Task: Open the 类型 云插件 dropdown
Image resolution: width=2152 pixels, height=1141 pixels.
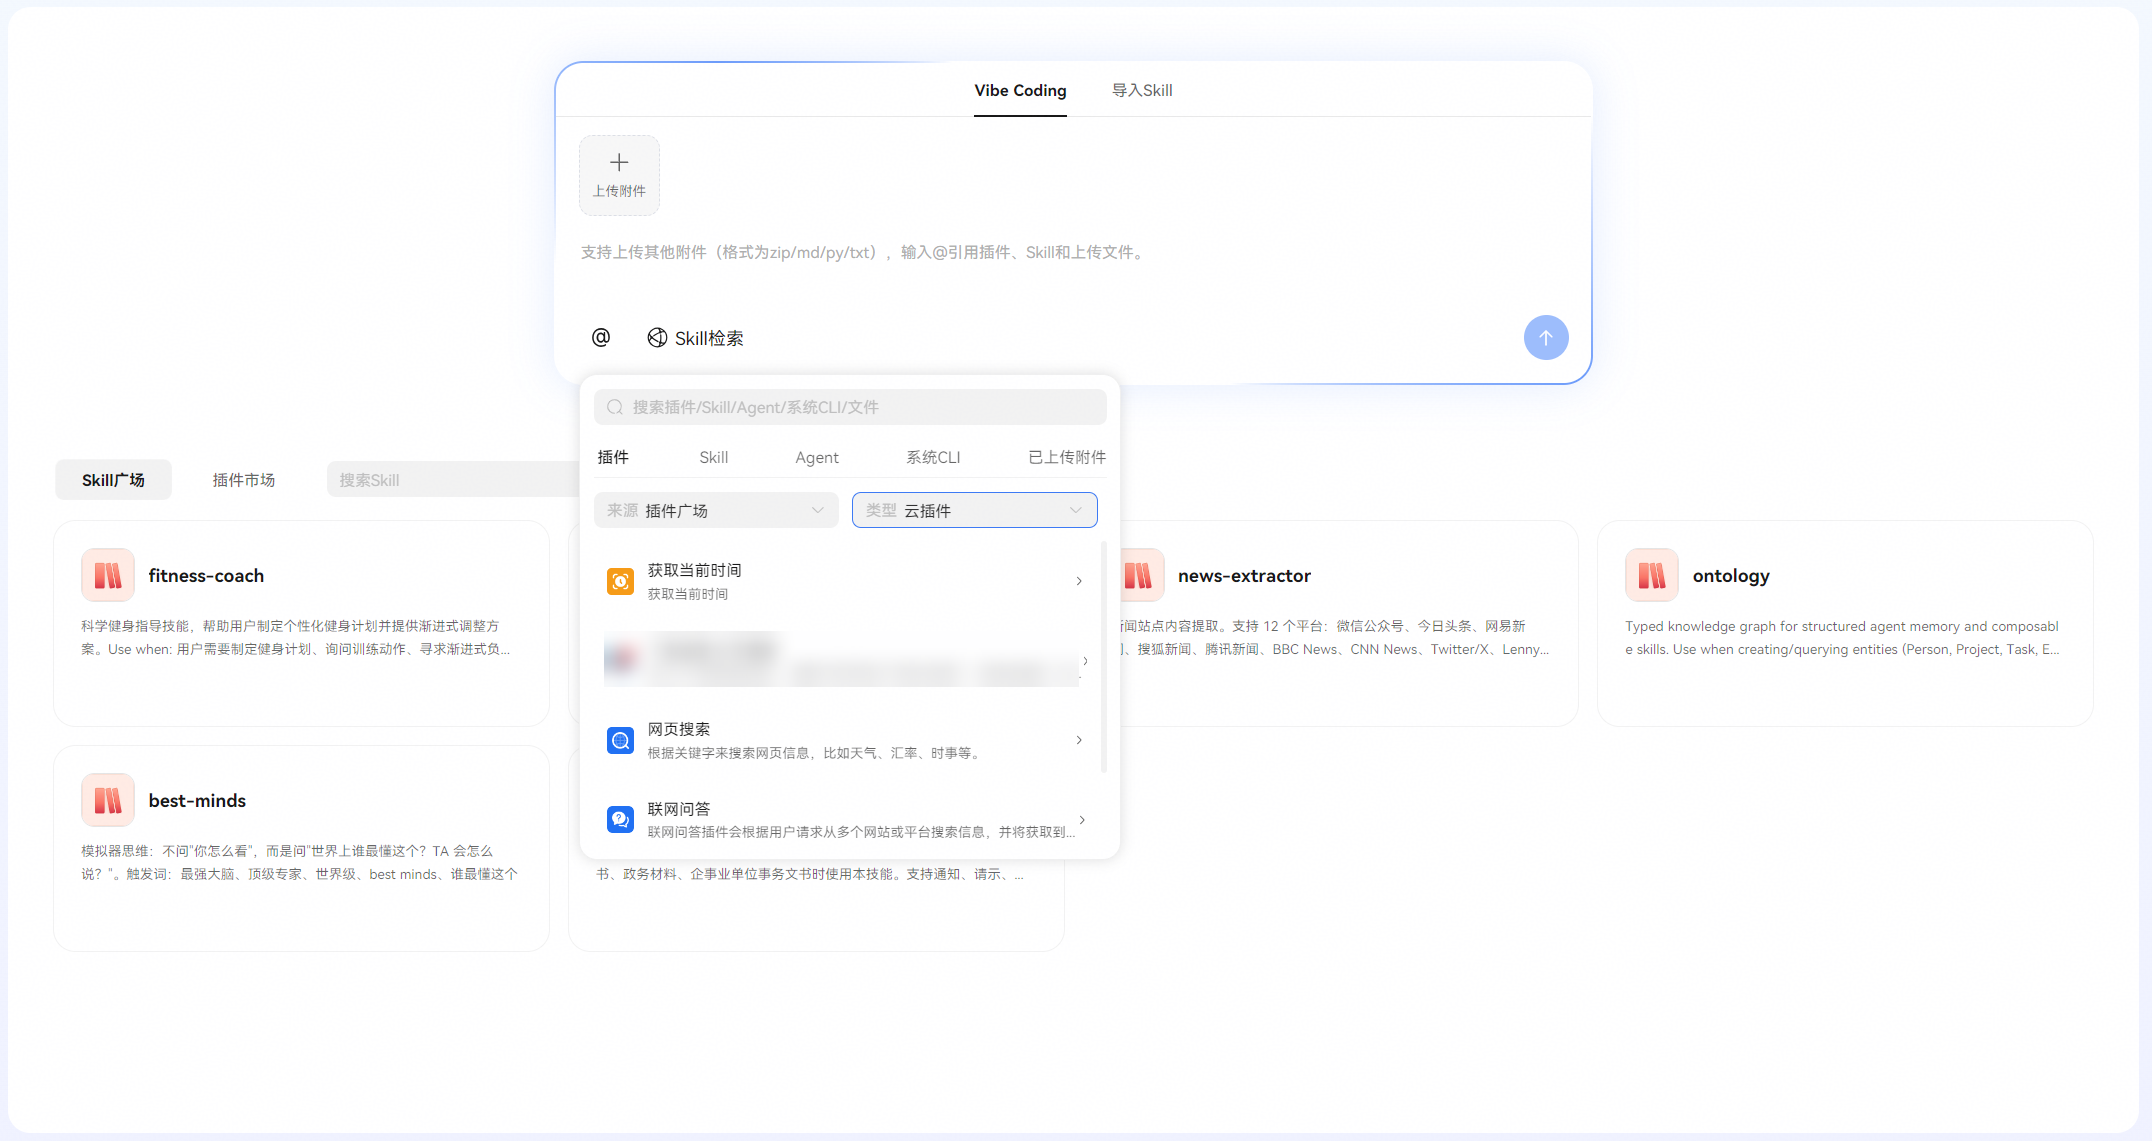Action: pos(974,510)
